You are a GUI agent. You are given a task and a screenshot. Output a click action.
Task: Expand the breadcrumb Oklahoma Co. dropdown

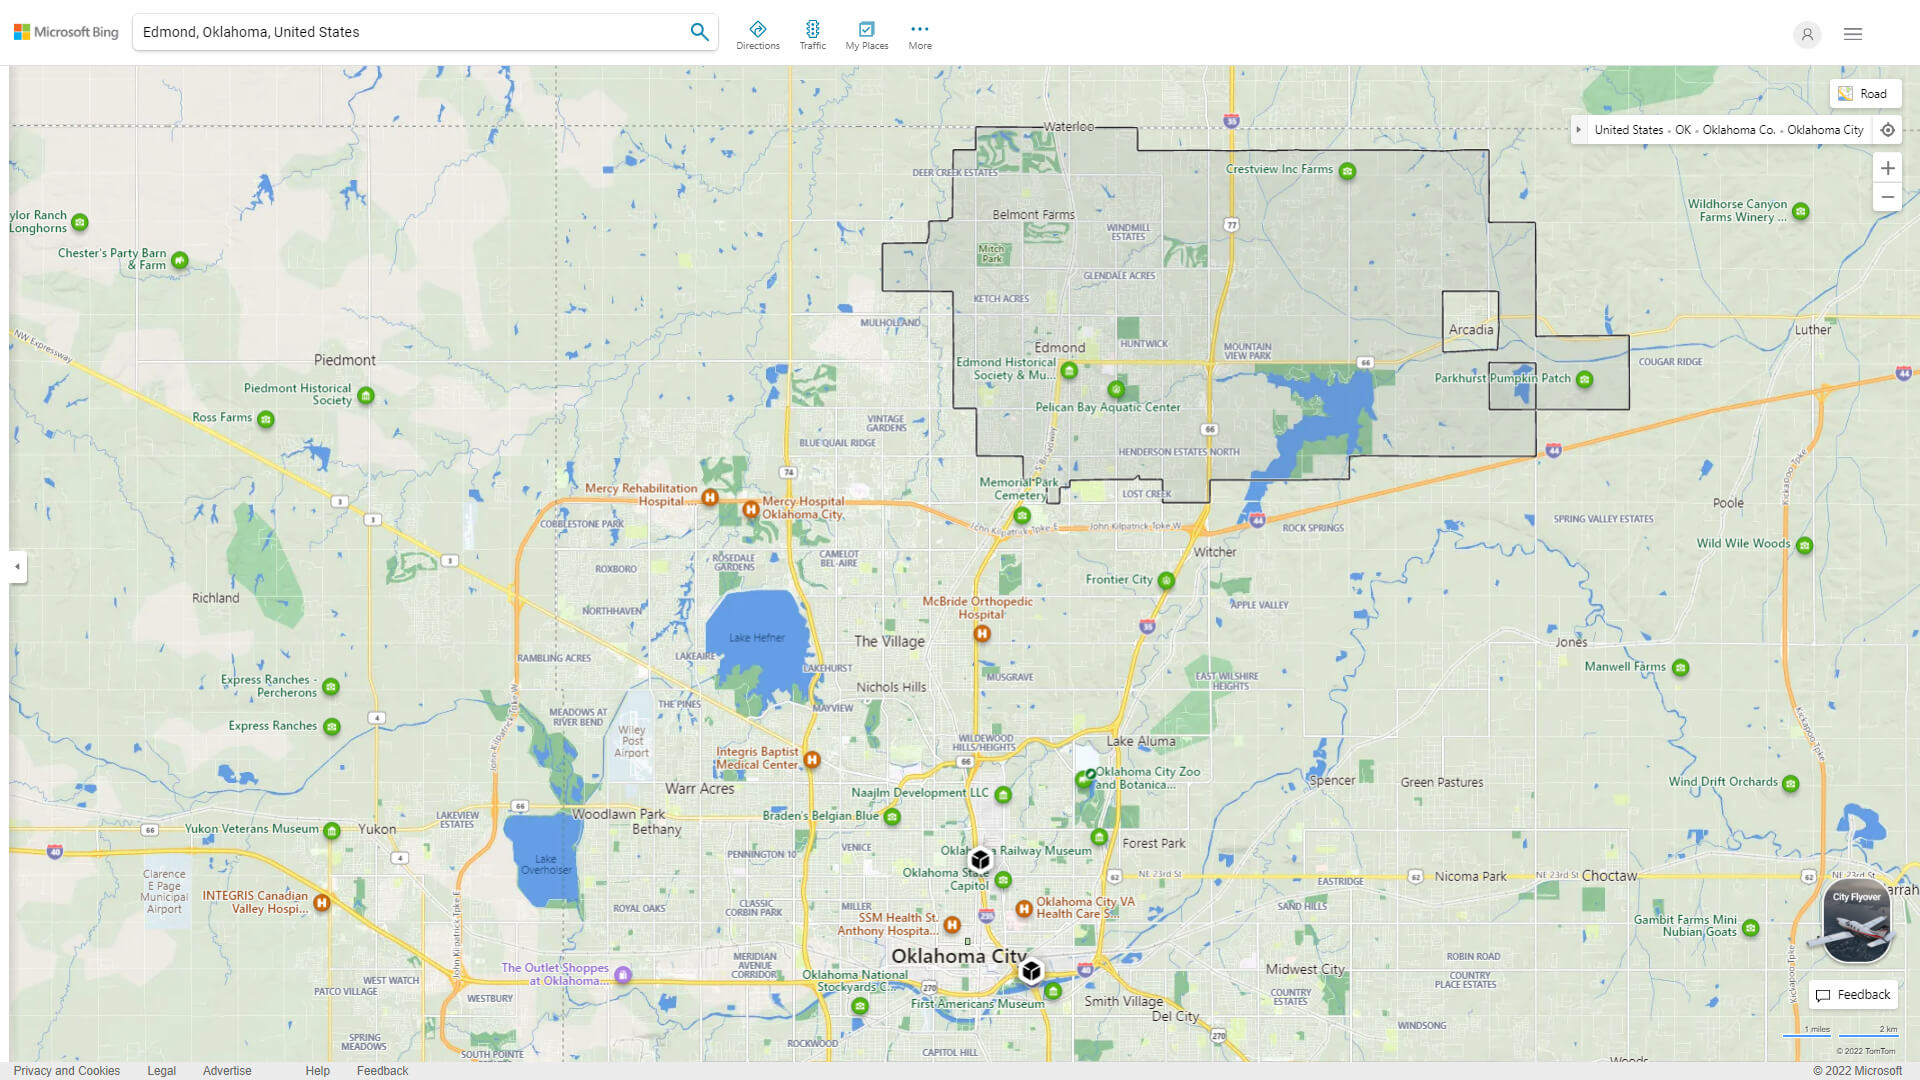[1739, 129]
